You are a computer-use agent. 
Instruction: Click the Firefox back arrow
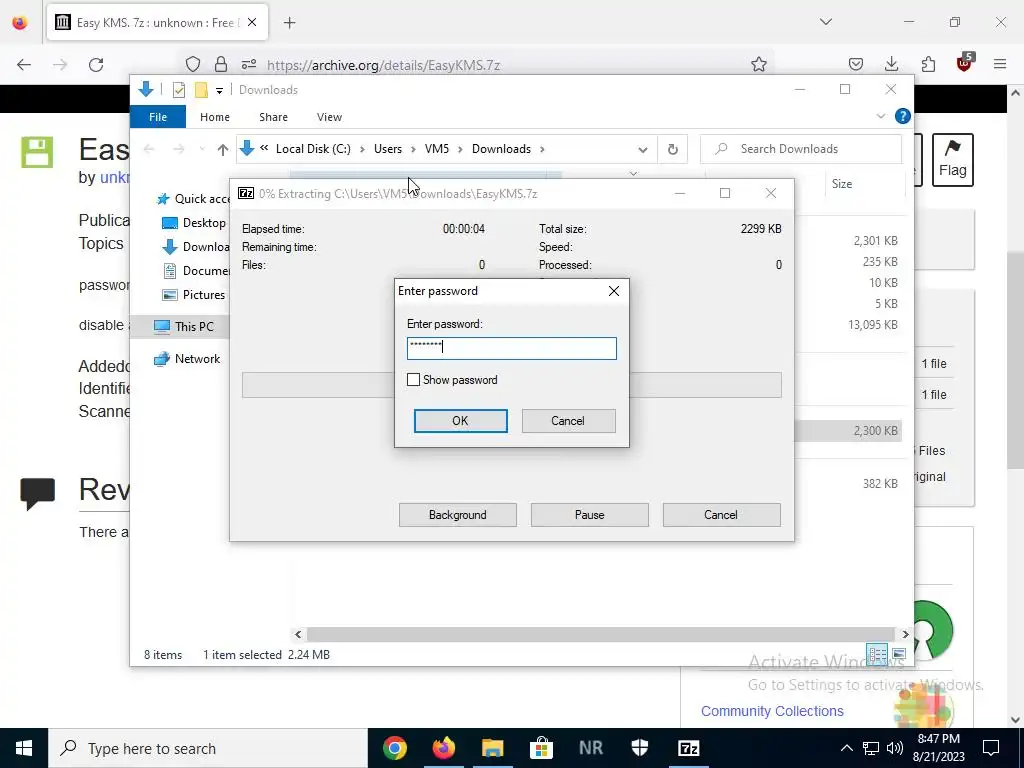click(x=24, y=65)
